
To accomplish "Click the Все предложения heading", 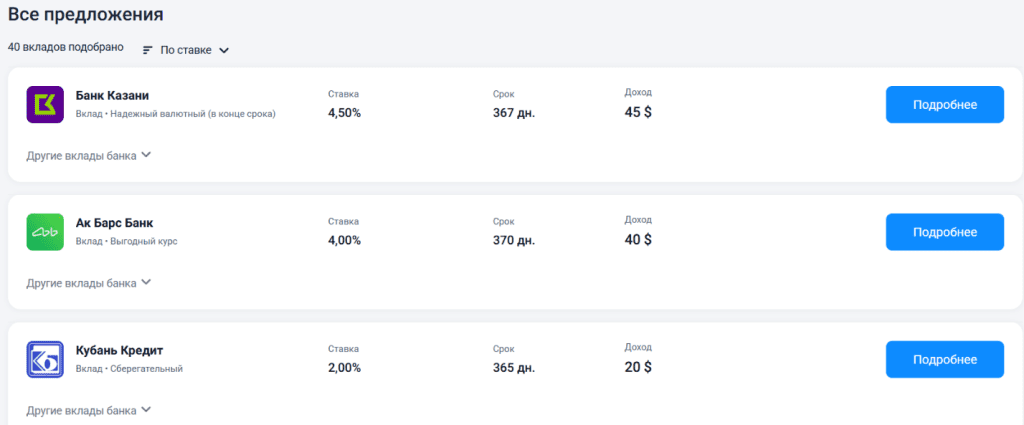I will (x=86, y=15).
